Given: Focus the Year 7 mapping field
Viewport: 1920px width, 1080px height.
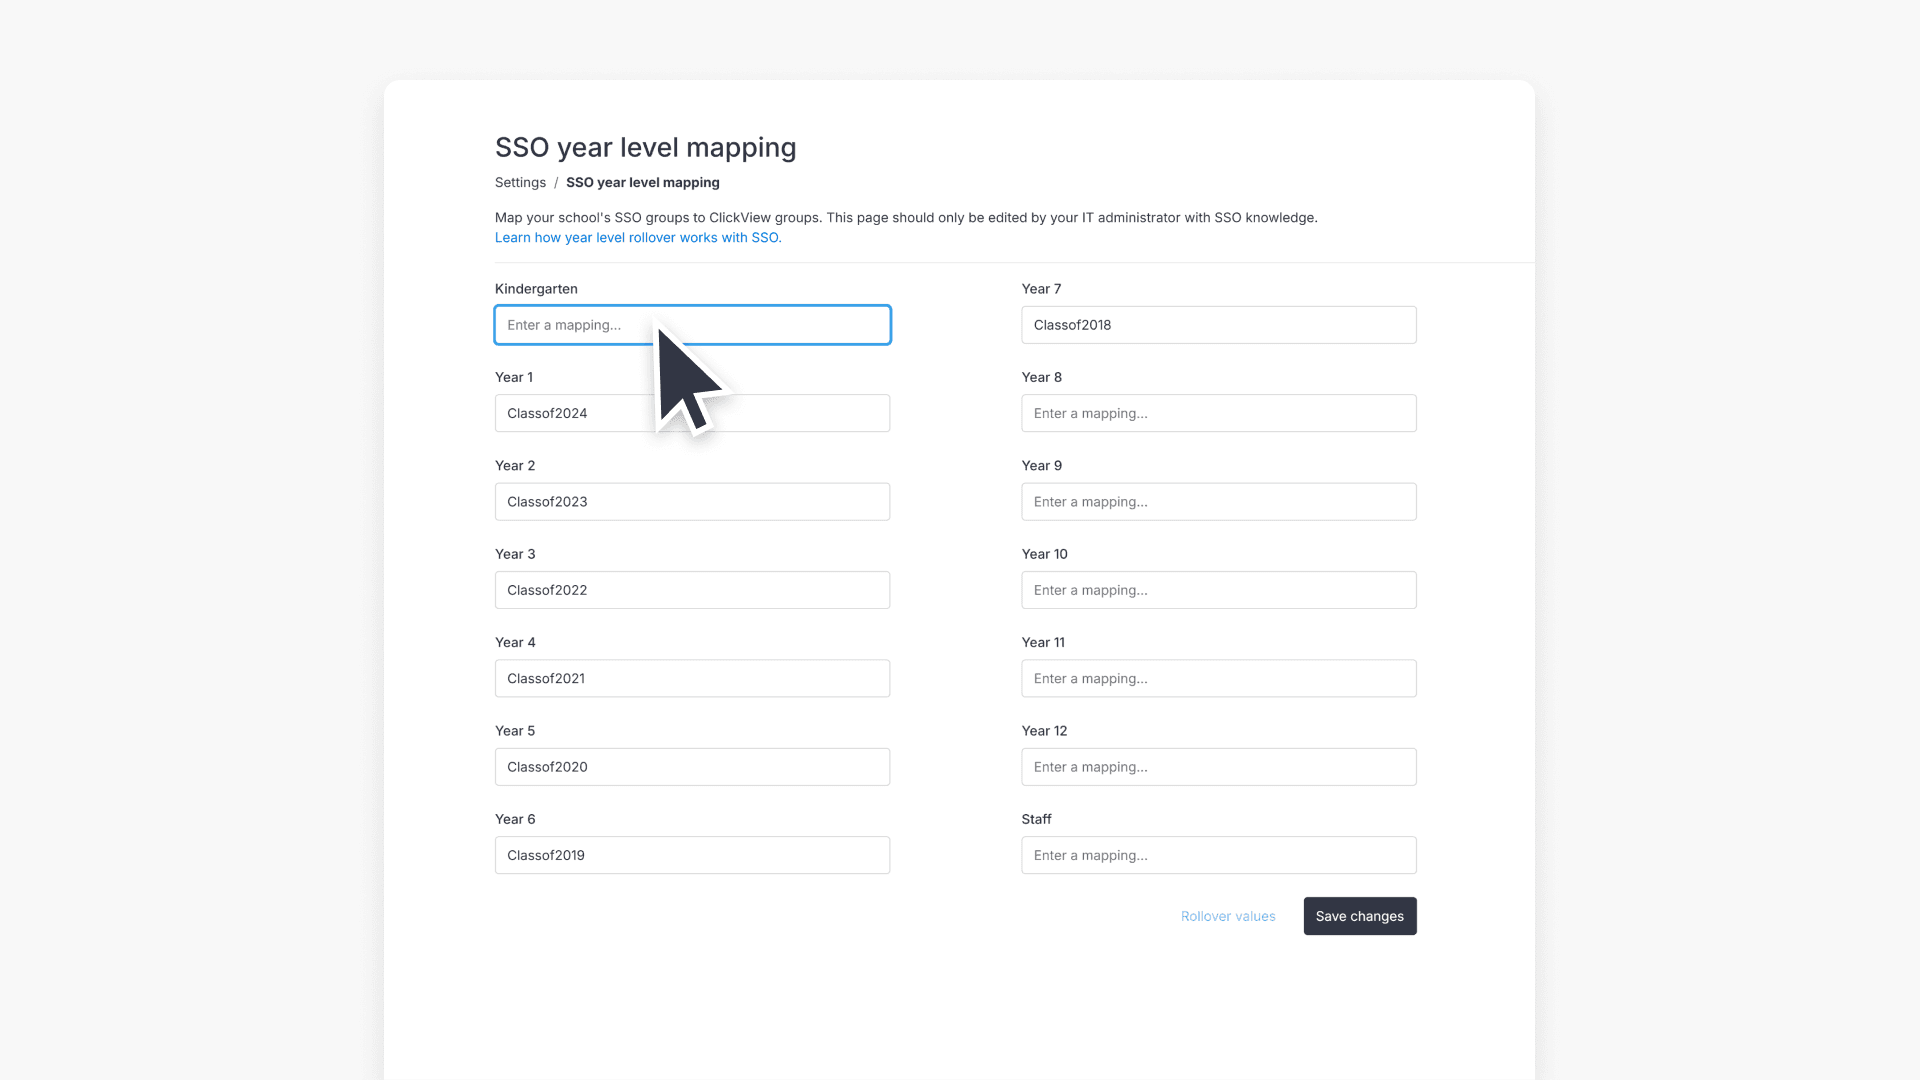Looking at the screenshot, I should pyautogui.click(x=1218, y=325).
